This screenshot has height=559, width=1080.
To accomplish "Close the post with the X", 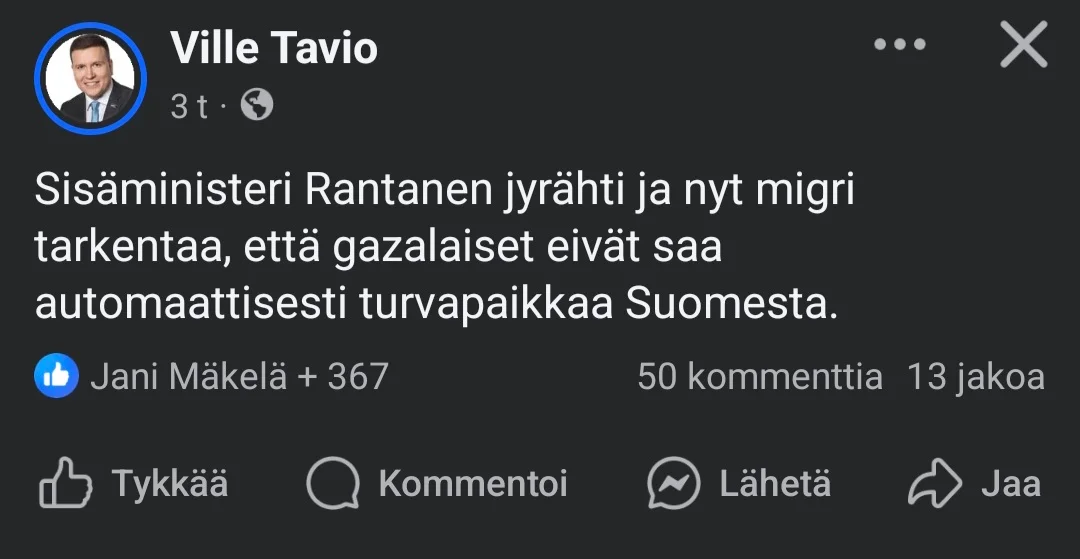I will click(1023, 46).
